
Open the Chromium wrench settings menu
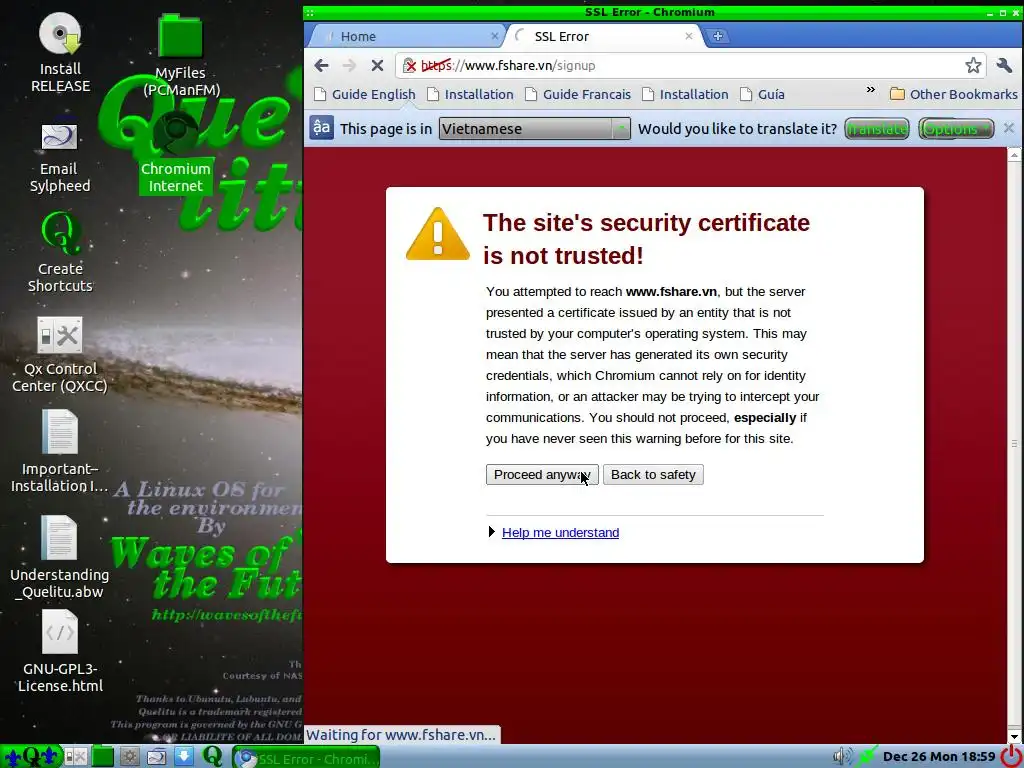coord(1004,65)
